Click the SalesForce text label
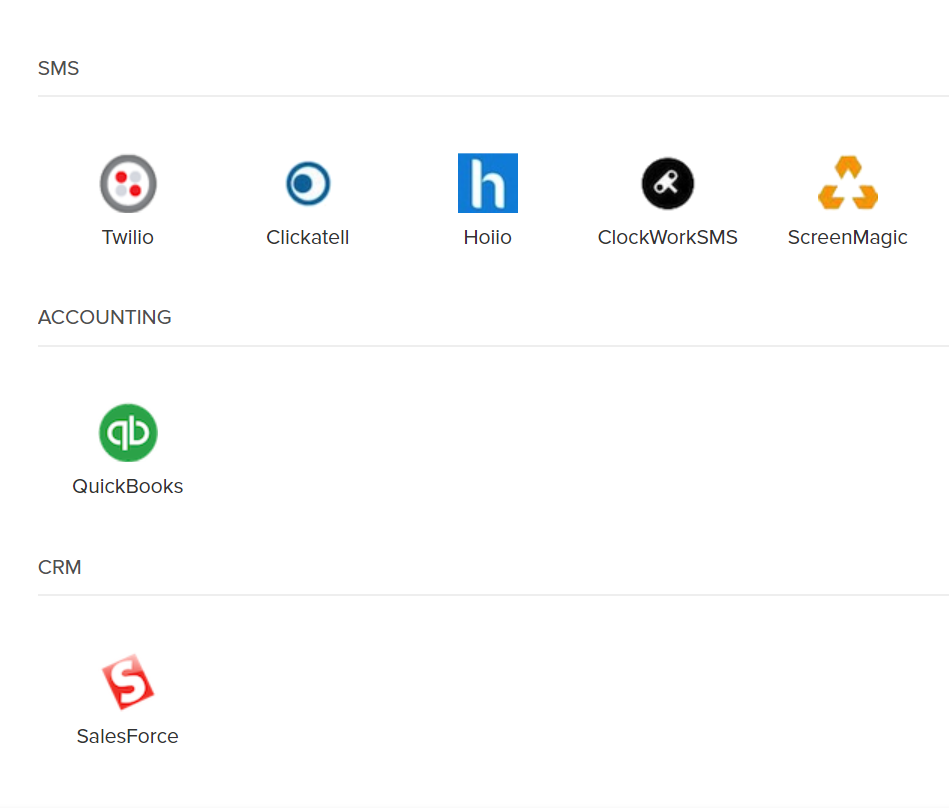The height and width of the screenshot is (808, 949). [128, 737]
